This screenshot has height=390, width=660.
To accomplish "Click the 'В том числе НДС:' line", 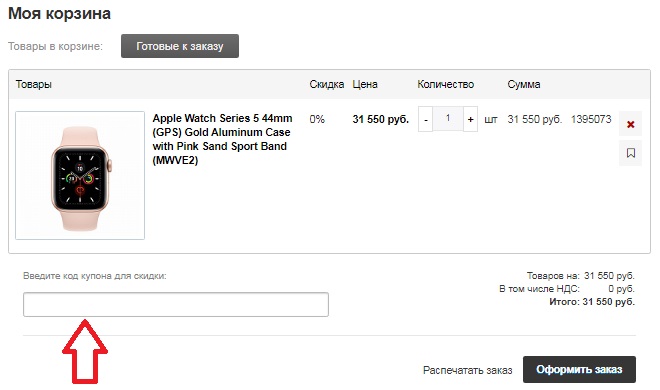I will [x=567, y=289].
